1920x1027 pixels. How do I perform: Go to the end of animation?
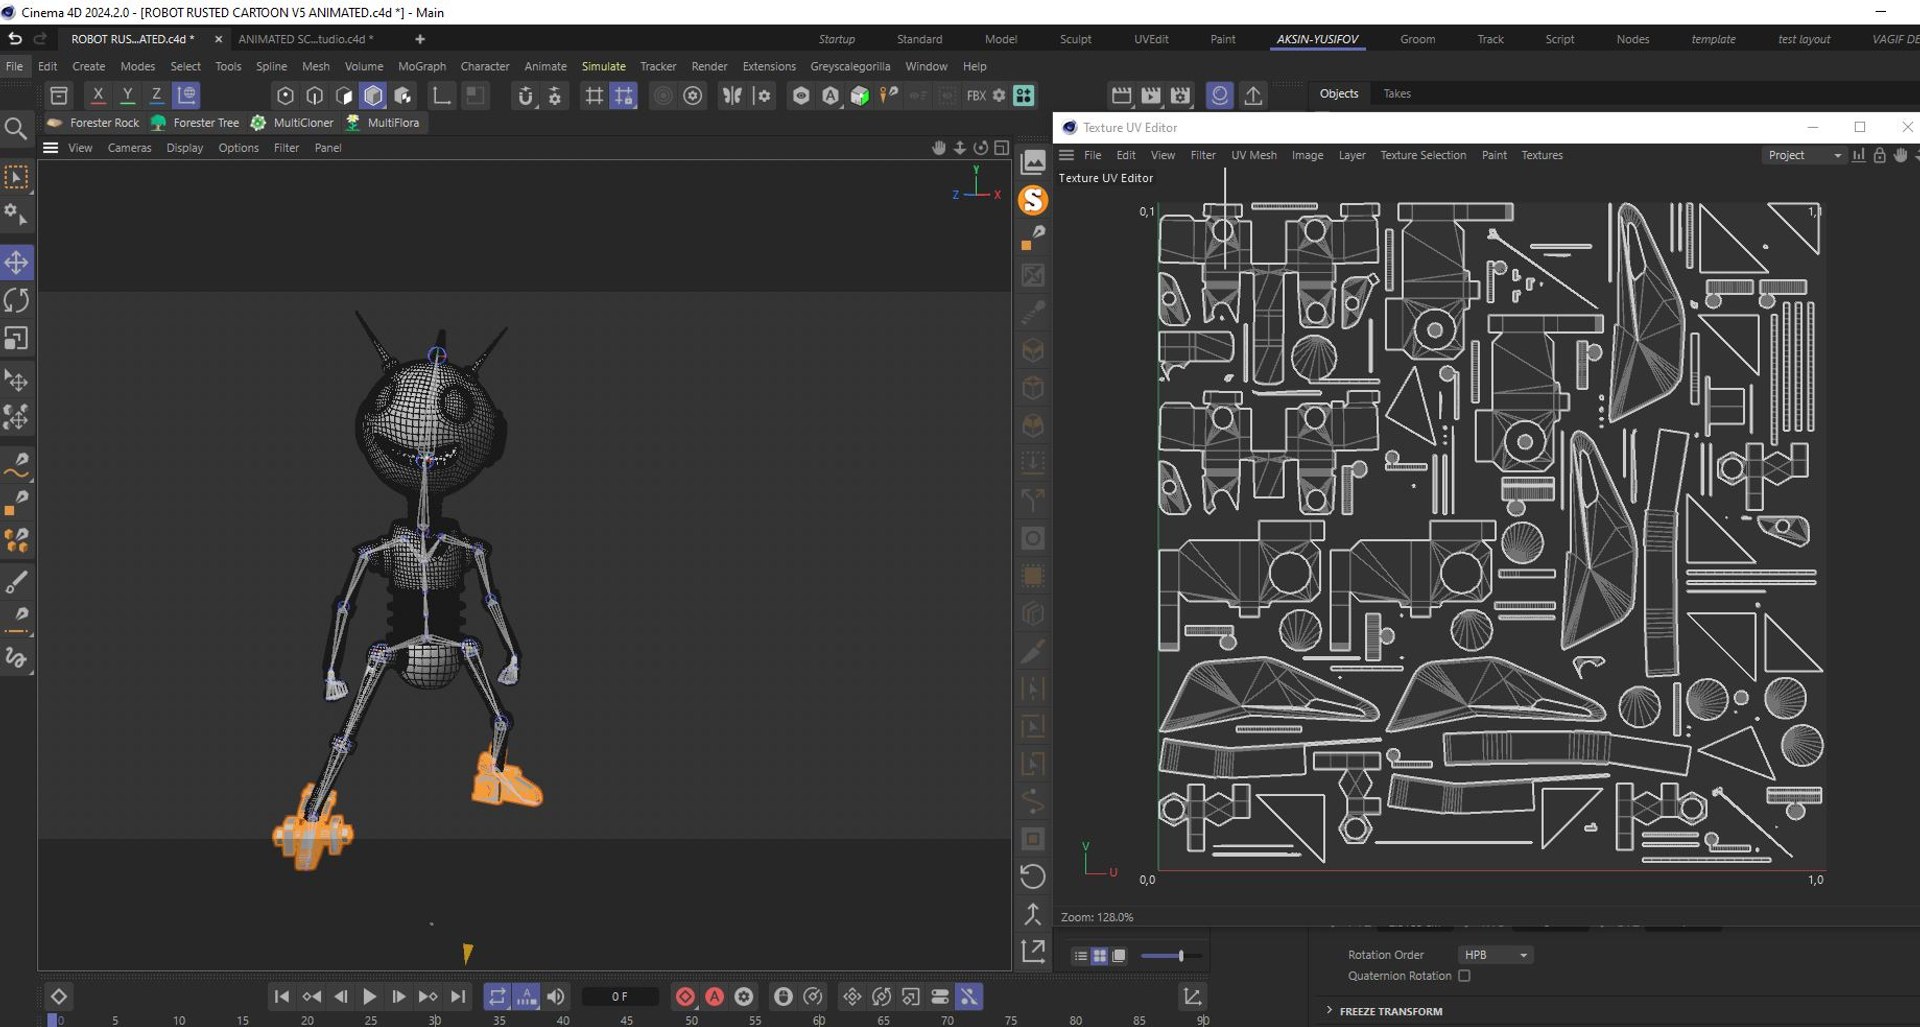tap(458, 997)
